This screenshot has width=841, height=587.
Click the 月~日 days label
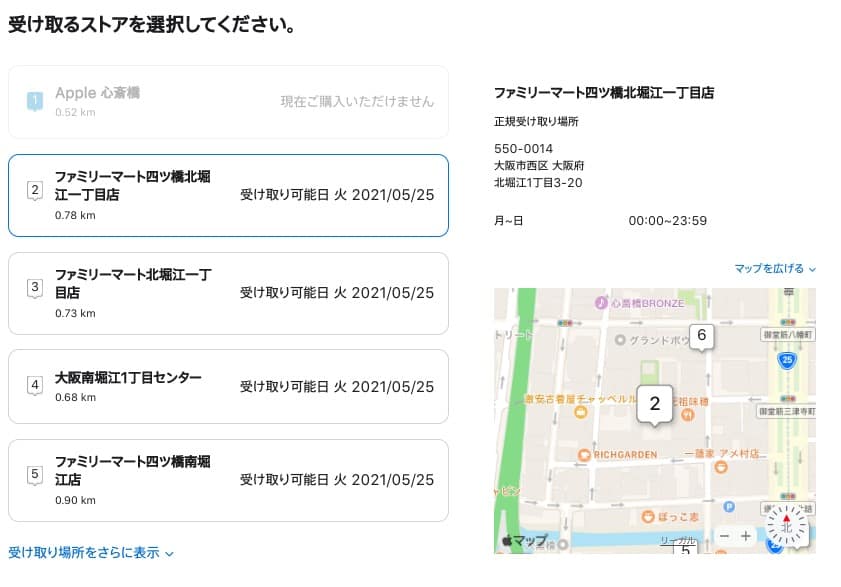click(x=508, y=221)
